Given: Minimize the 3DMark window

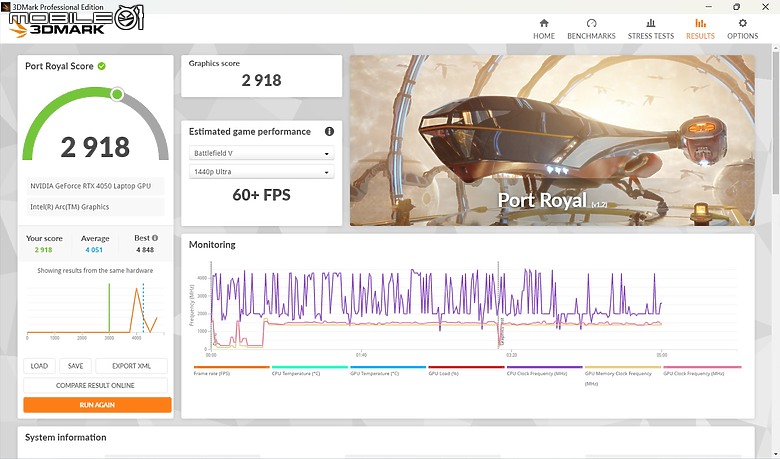Looking at the screenshot, I should click(708, 6).
